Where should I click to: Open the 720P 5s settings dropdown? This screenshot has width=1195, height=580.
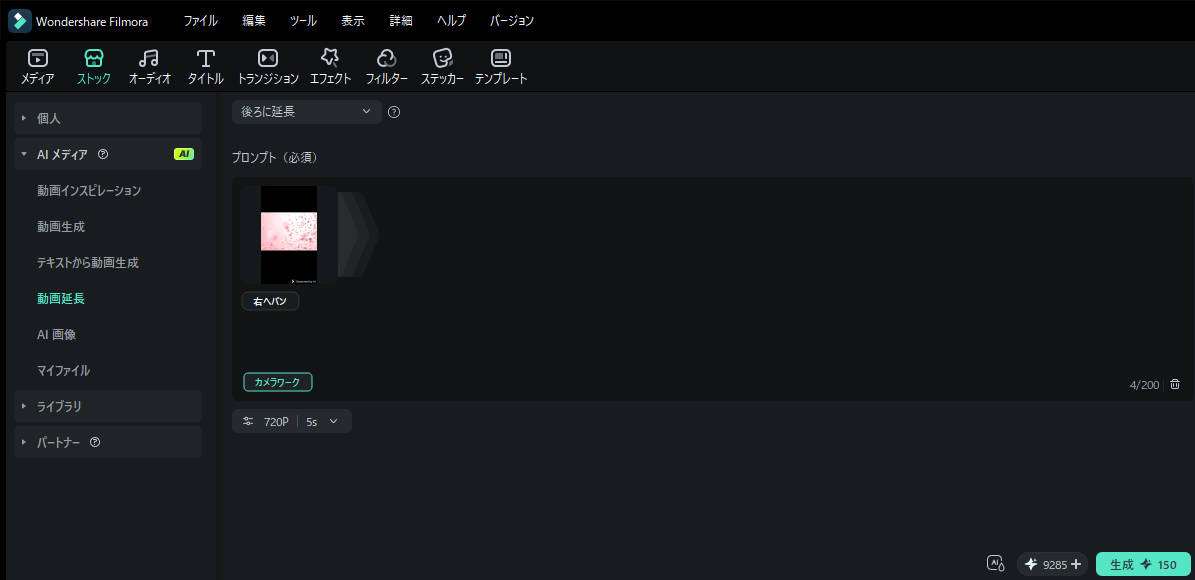292,422
